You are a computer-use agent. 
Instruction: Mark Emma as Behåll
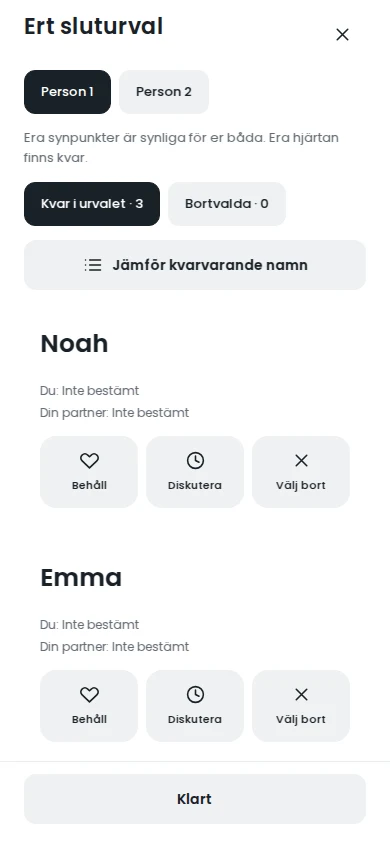89,706
